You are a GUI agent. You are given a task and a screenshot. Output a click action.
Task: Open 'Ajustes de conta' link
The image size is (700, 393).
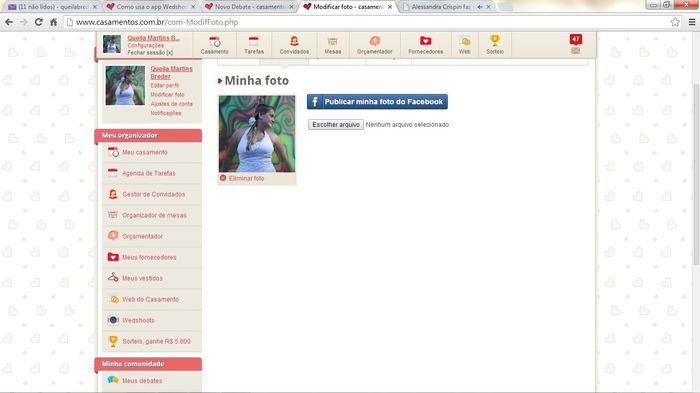(x=171, y=104)
